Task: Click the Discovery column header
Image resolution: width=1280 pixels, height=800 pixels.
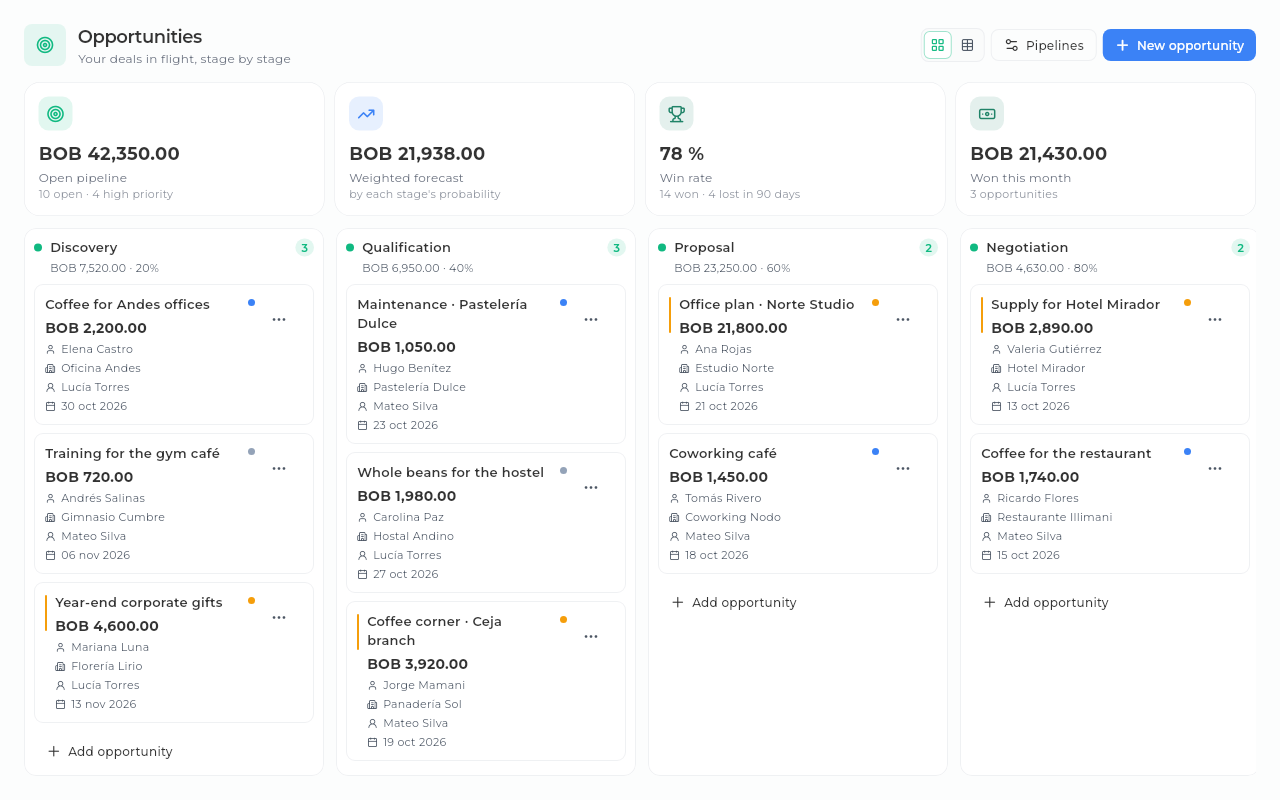Action: point(83,247)
